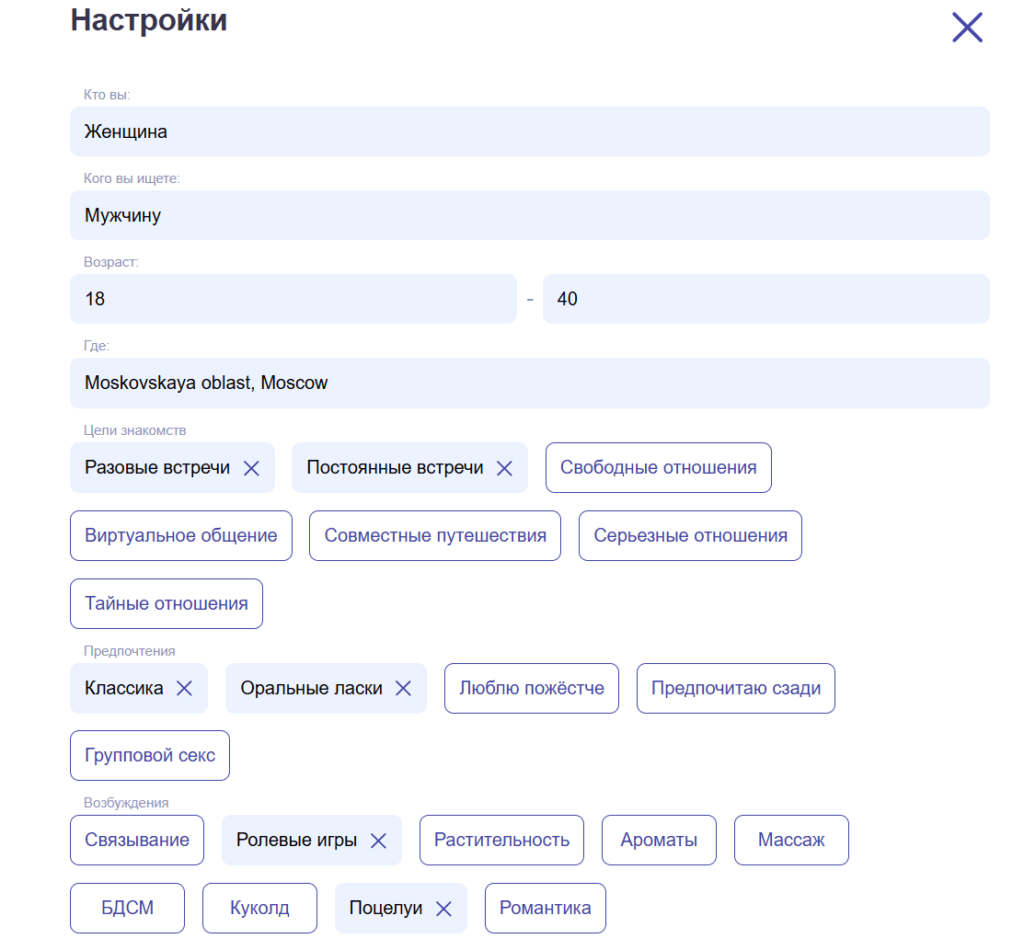The height and width of the screenshot is (950, 1024).
Task: Remove the Поцелуи tag via X
Action: pyautogui.click(x=444, y=909)
